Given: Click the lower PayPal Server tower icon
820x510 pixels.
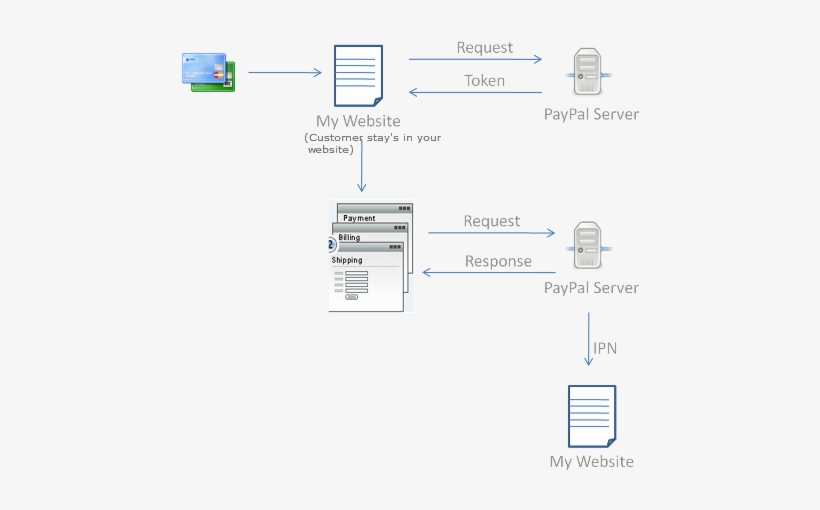Looking at the screenshot, I should [x=588, y=245].
